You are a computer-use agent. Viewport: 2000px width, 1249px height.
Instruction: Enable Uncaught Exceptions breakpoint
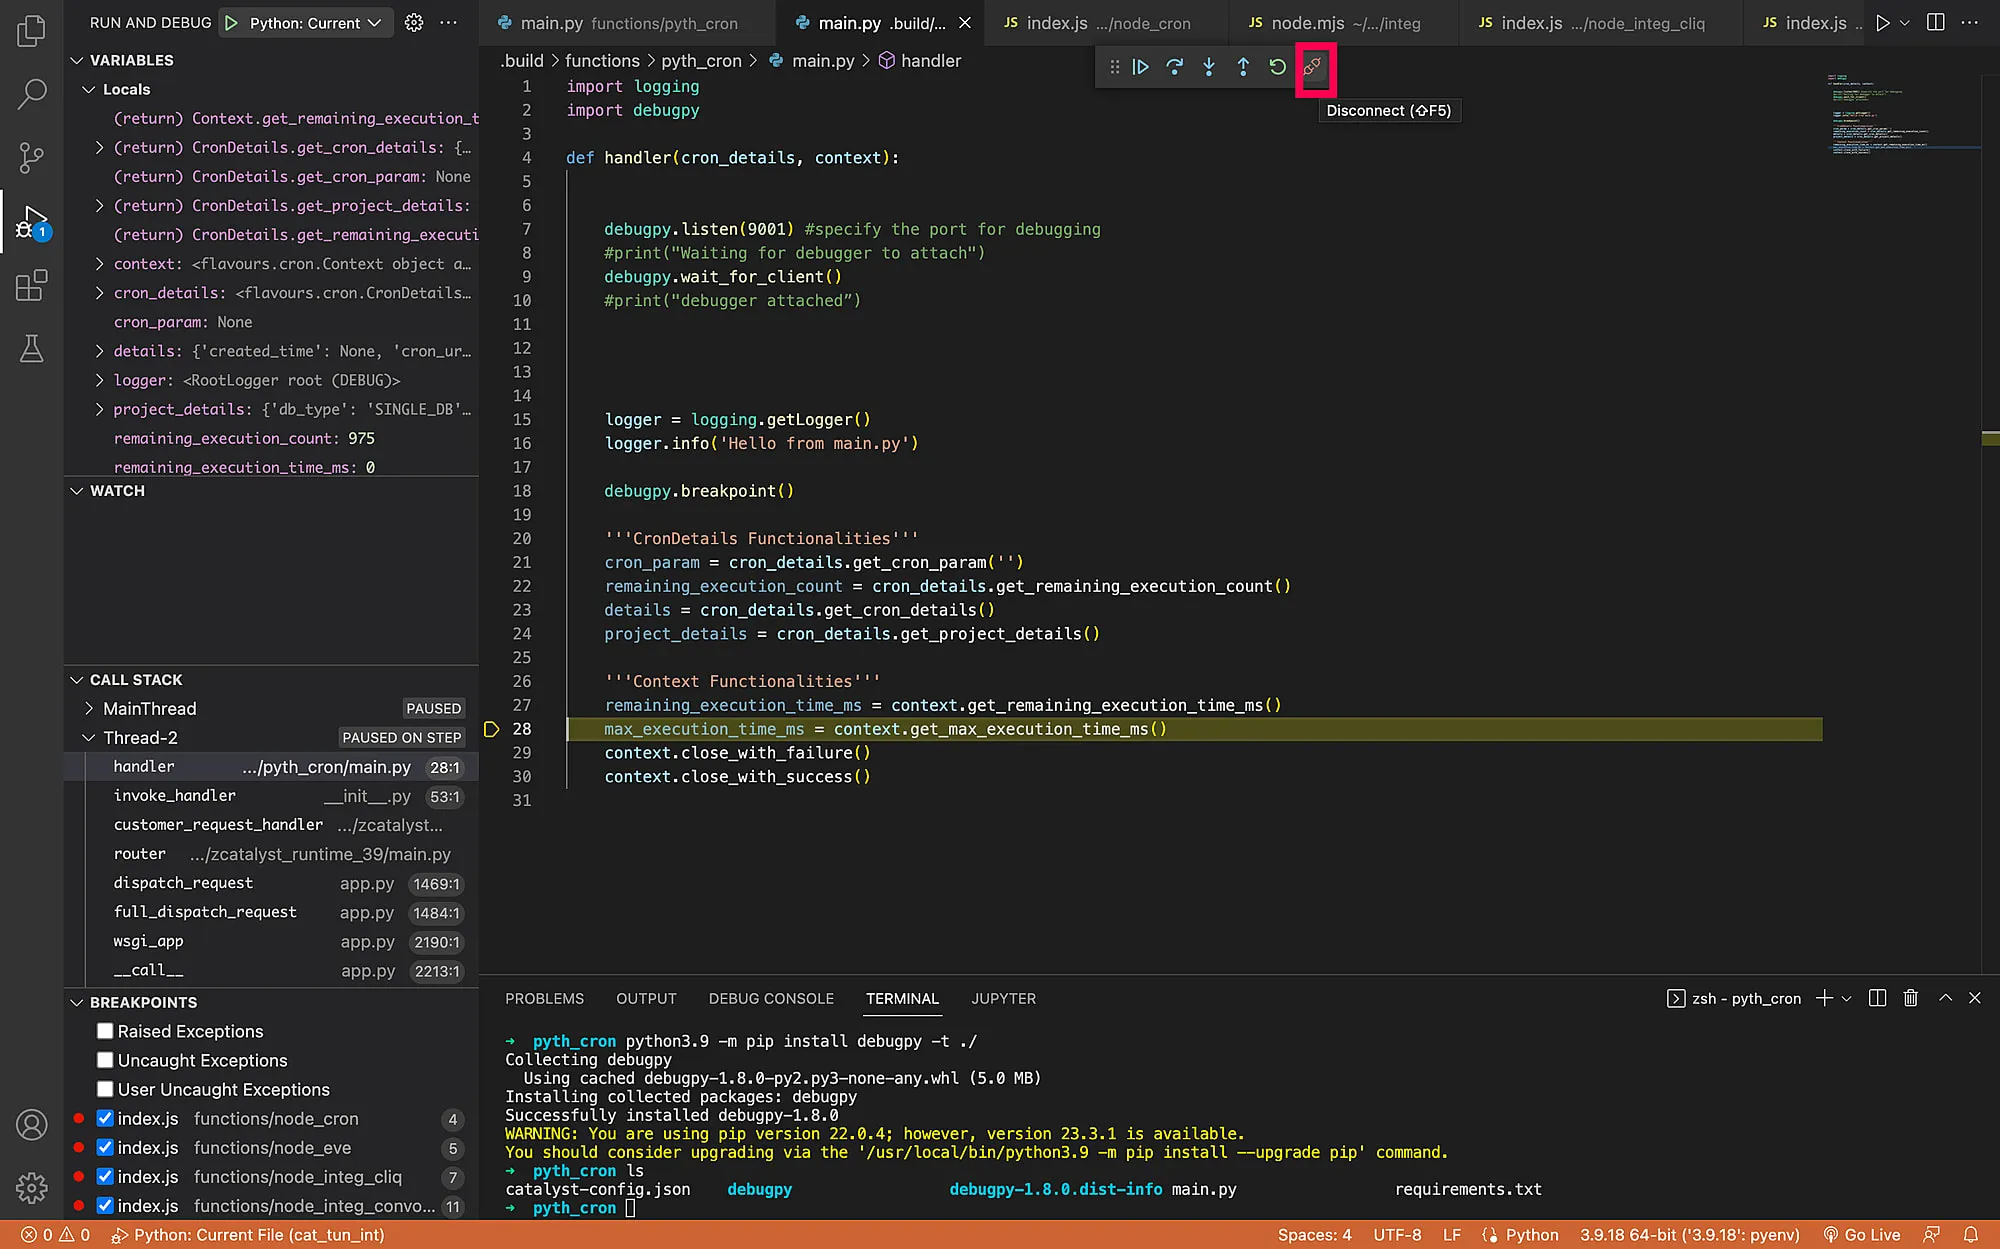coord(104,1060)
